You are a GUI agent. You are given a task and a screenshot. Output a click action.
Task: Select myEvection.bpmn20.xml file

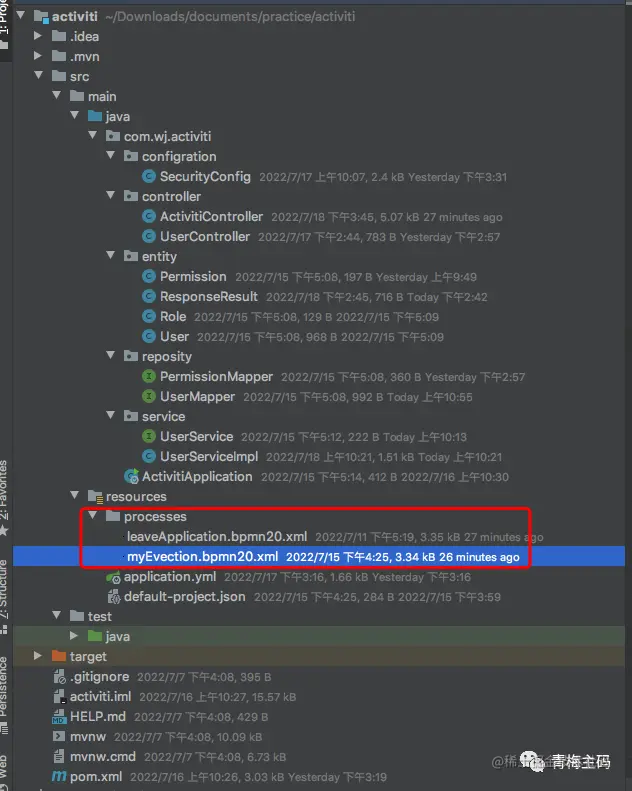[202, 556]
